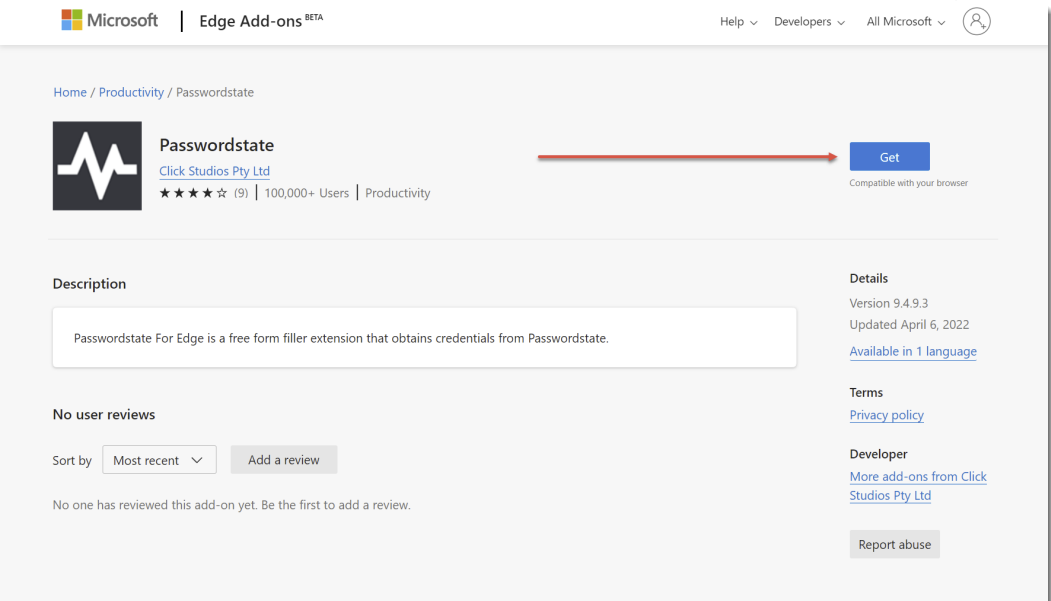
Task: Open the Edge Add-ons home title
Action: click(261, 21)
